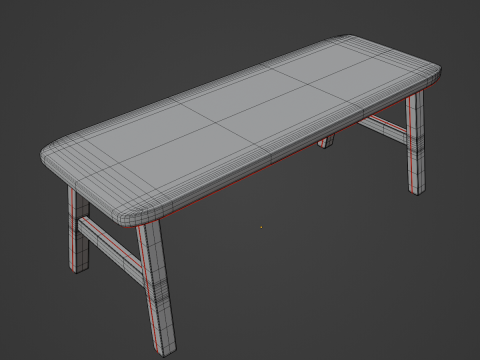Click the nearest front leg of bench
Viewport: 480px width, 360px height.
tap(157, 287)
